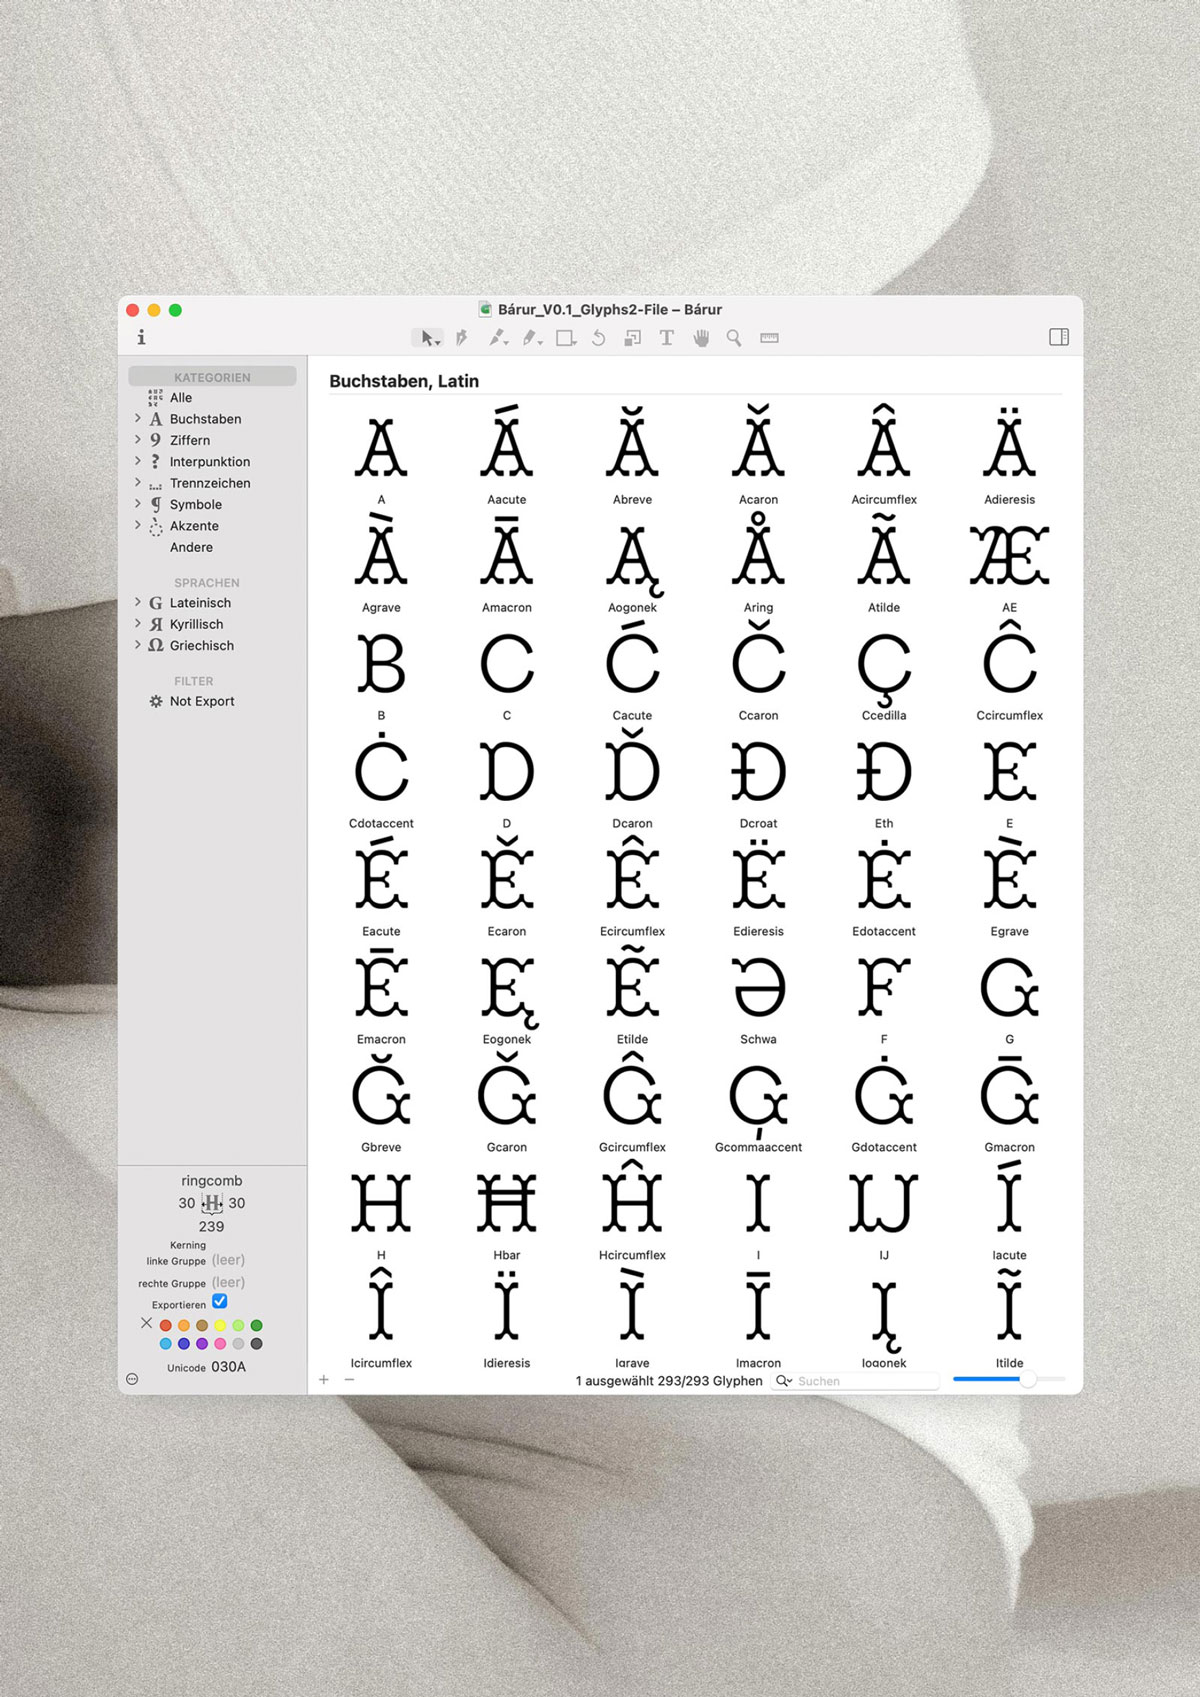Open the font info 'i' button

click(x=141, y=337)
